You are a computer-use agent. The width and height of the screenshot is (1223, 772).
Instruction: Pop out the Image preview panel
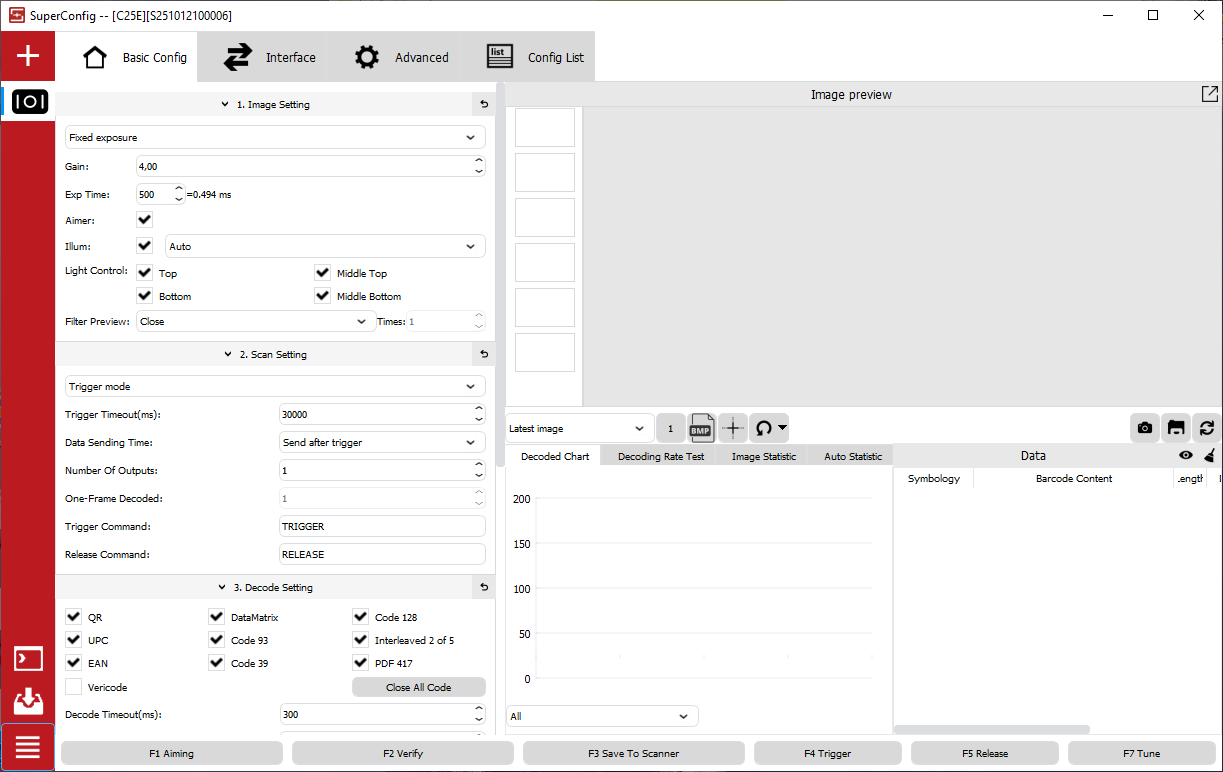coord(1209,94)
